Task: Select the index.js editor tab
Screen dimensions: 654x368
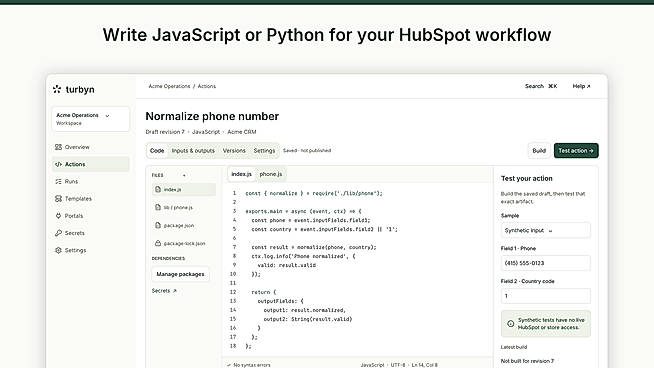Action: coord(241,174)
